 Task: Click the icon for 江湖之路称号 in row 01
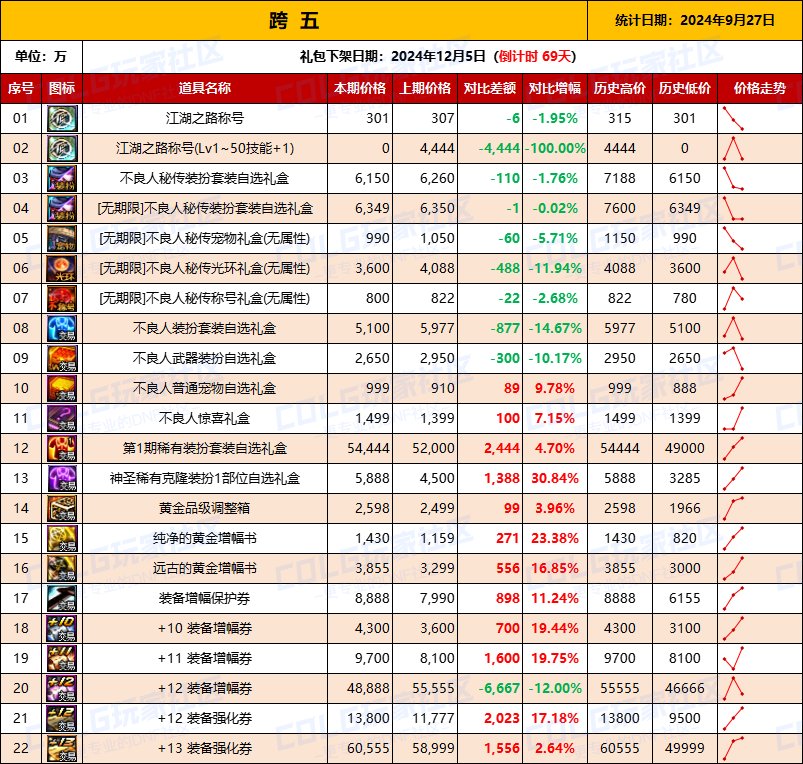62,118
